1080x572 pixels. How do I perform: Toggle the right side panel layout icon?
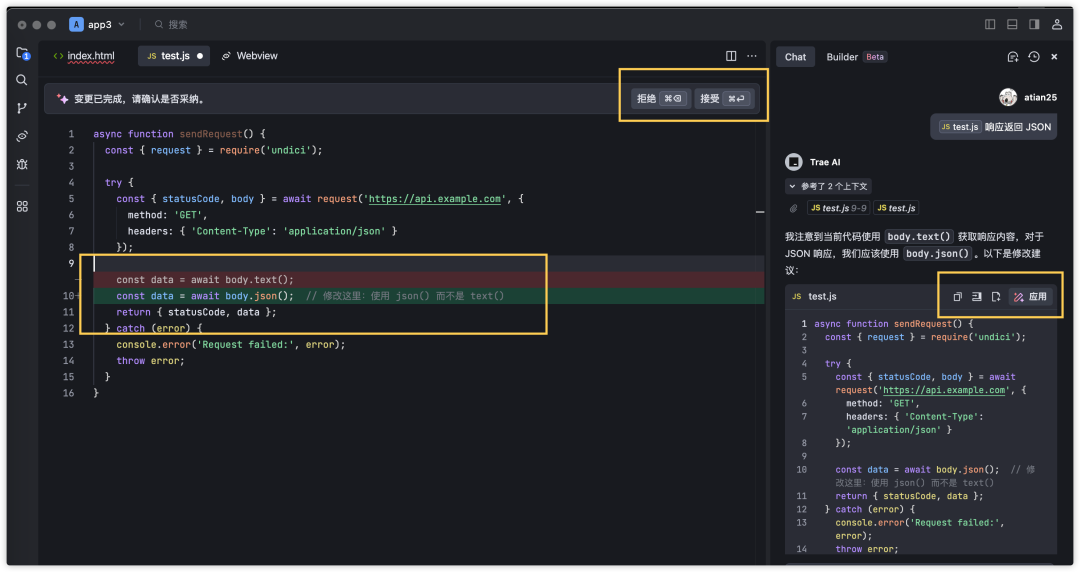(x=1034, y=24)
